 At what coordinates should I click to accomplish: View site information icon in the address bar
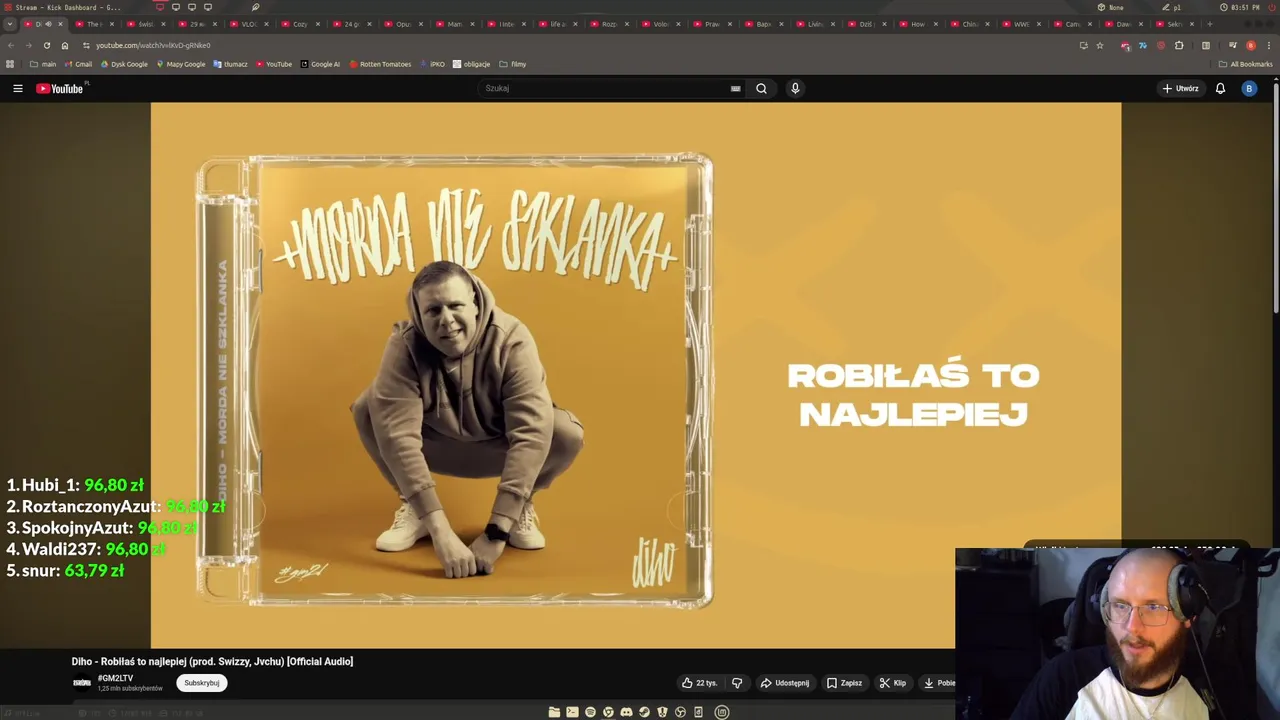[86, 45]
